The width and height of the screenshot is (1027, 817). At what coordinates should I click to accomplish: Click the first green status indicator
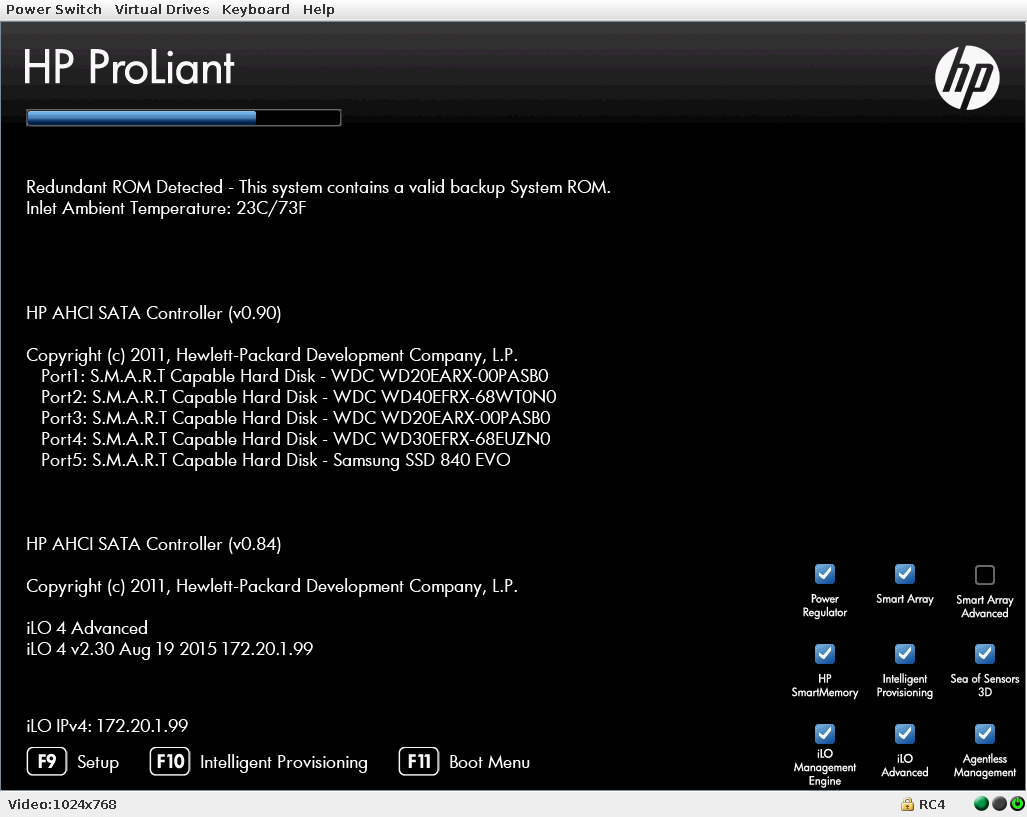[x=981, y=804]
